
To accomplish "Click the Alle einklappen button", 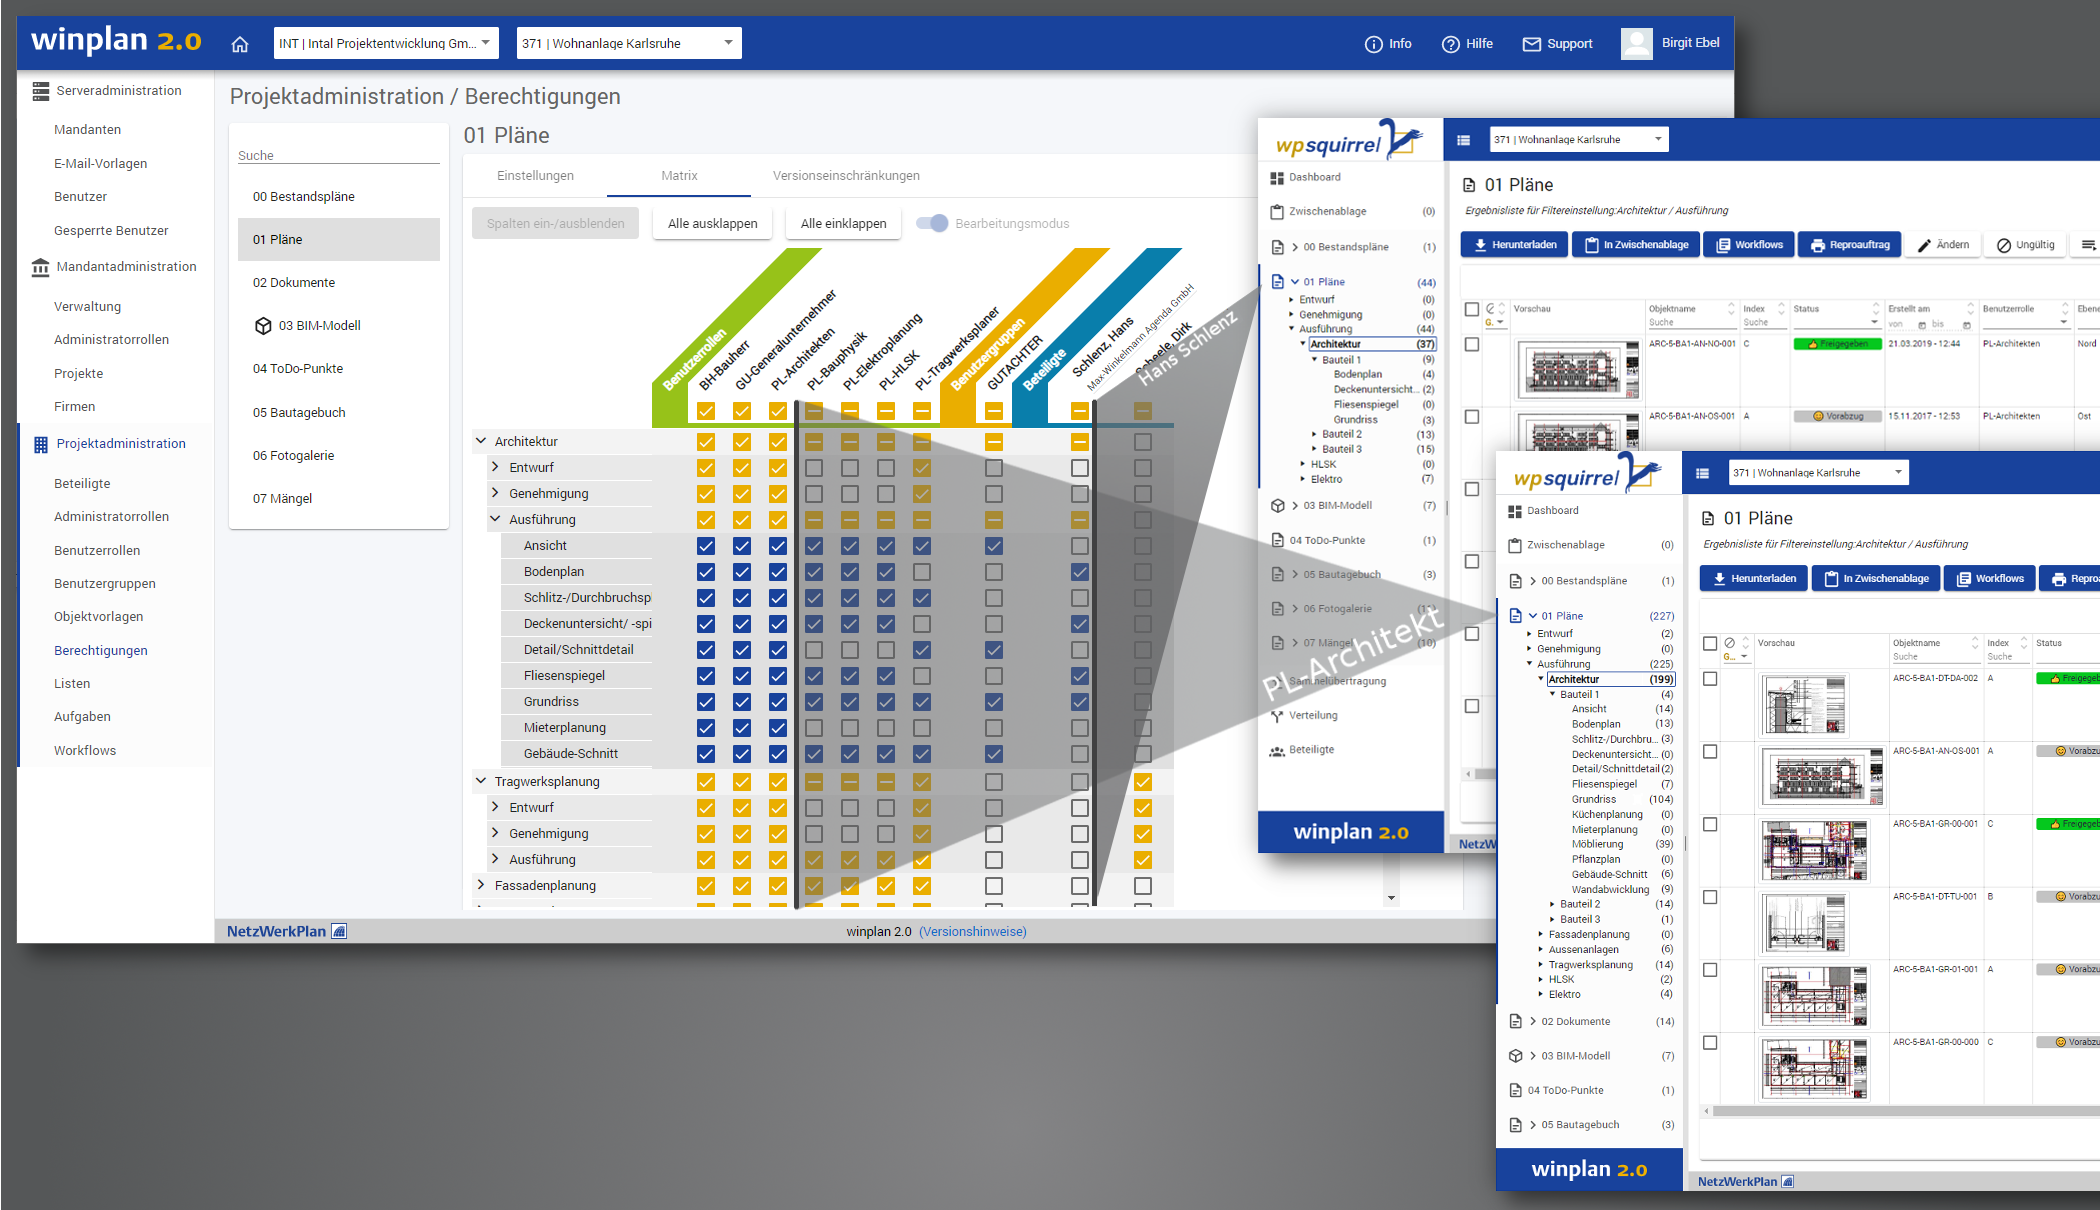I will 843,224.
